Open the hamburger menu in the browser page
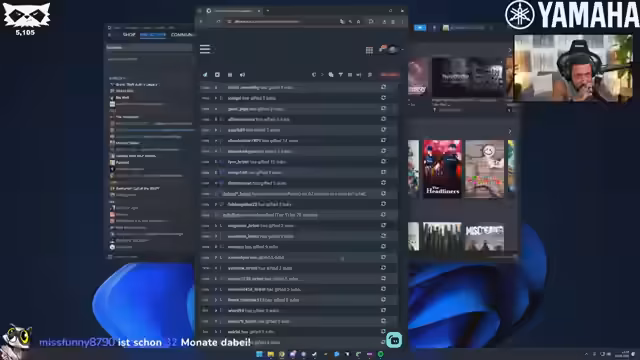The width and height of the screenshot is (640, 360). click(205, 49)
